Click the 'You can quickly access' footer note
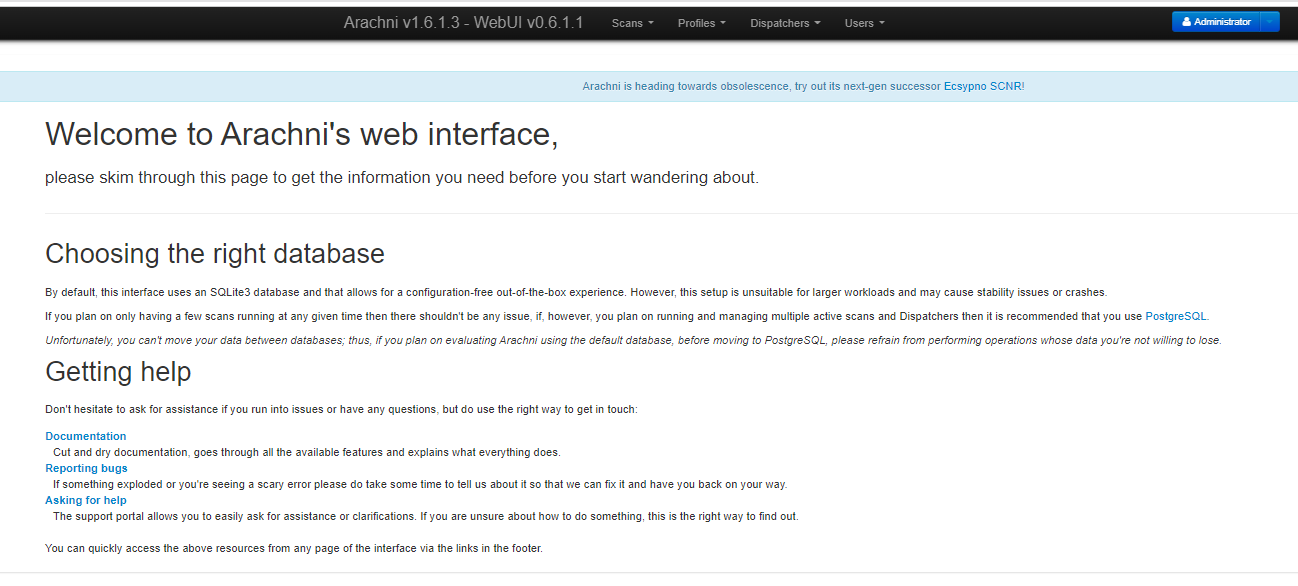 pyautogui.click(x=294, y=548)
